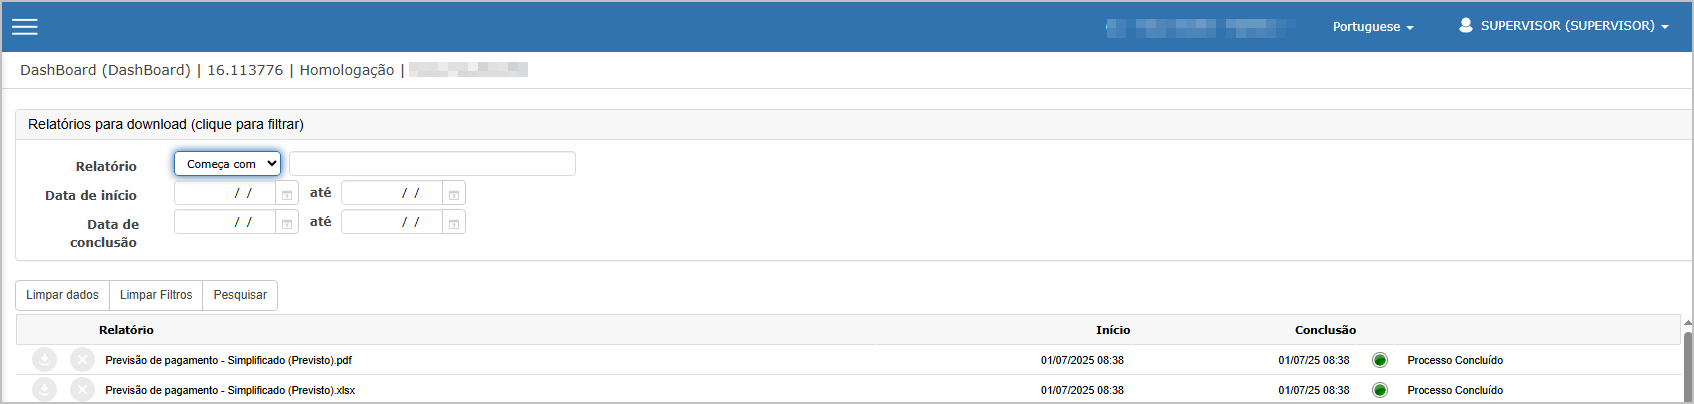Open calendar picker for Data de início até field

(454, 194)
